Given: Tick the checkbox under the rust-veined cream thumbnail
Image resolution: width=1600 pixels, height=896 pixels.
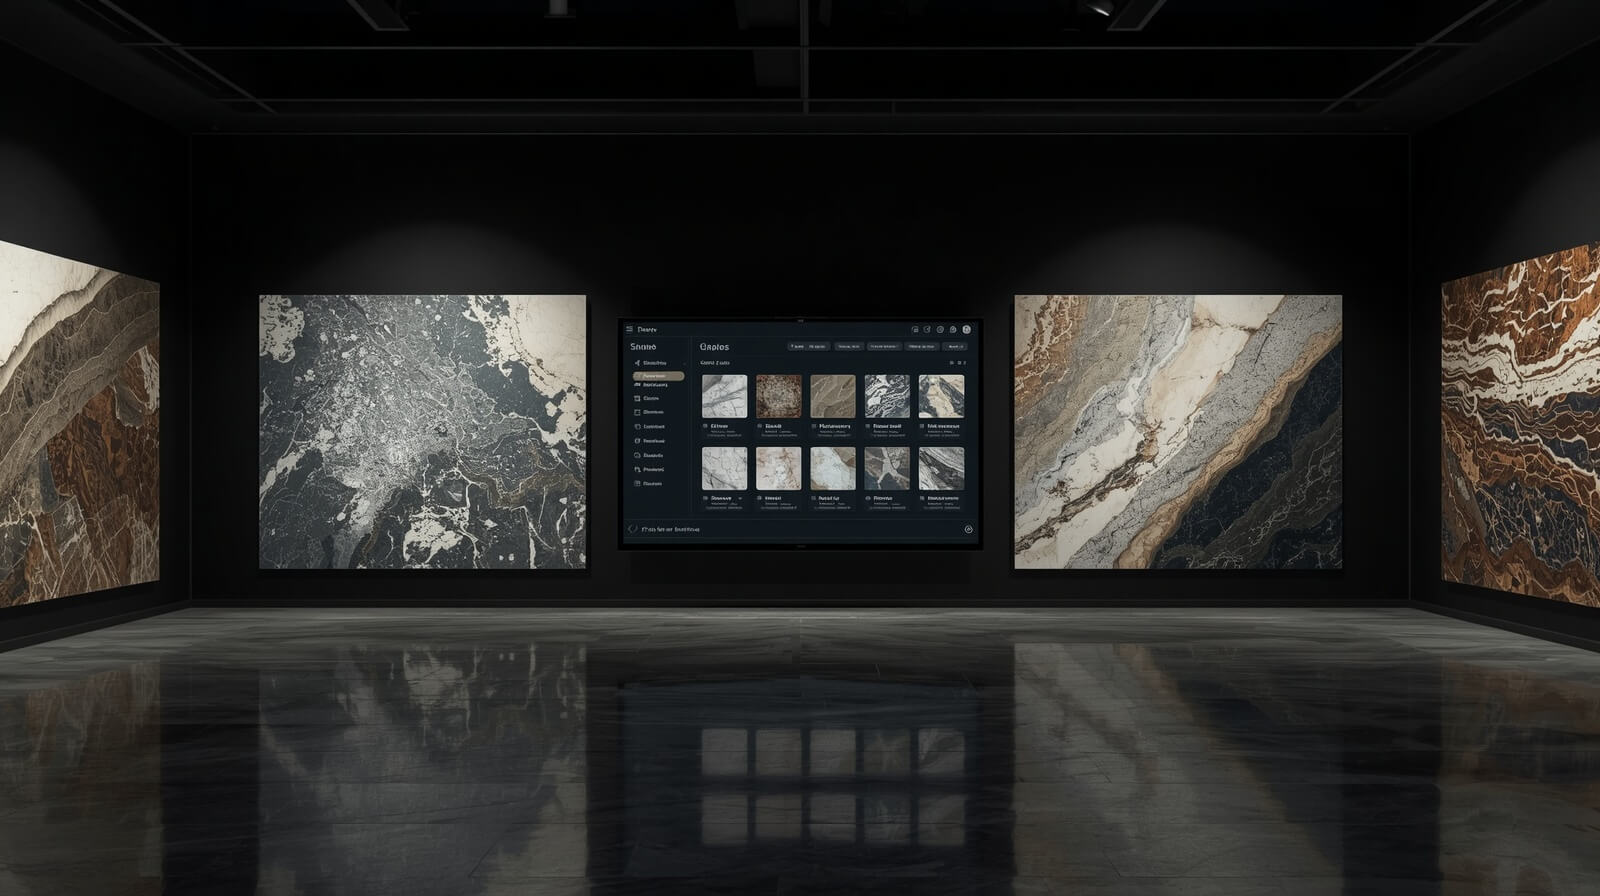Looking at the screenshot, I should (760, 498).
